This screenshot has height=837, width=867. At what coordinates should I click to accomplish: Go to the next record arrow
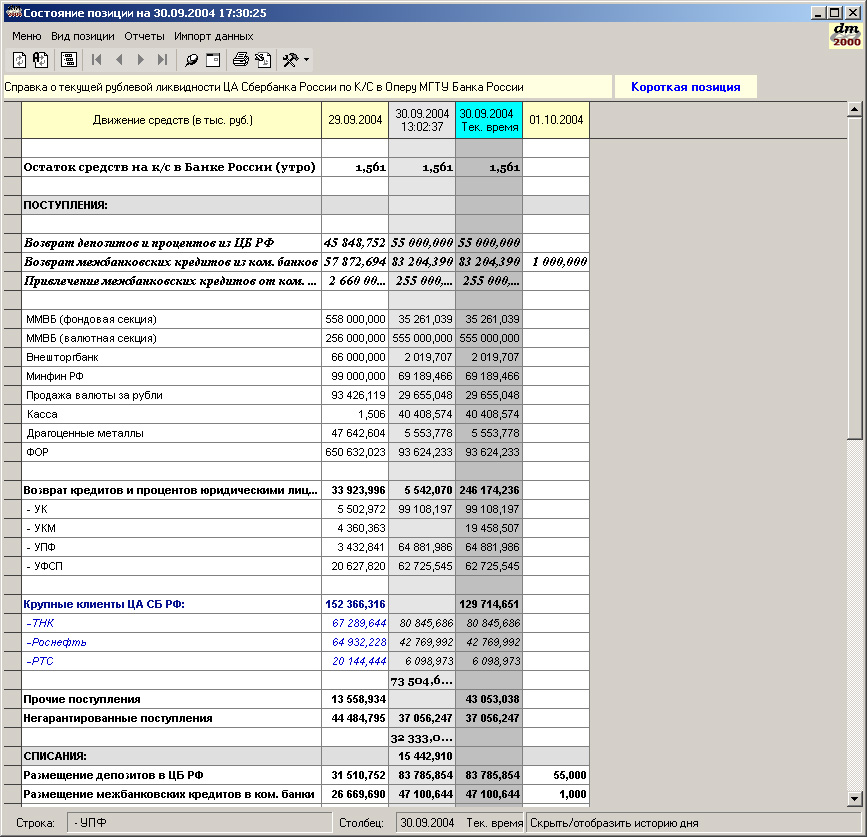[x=140, y=60]
